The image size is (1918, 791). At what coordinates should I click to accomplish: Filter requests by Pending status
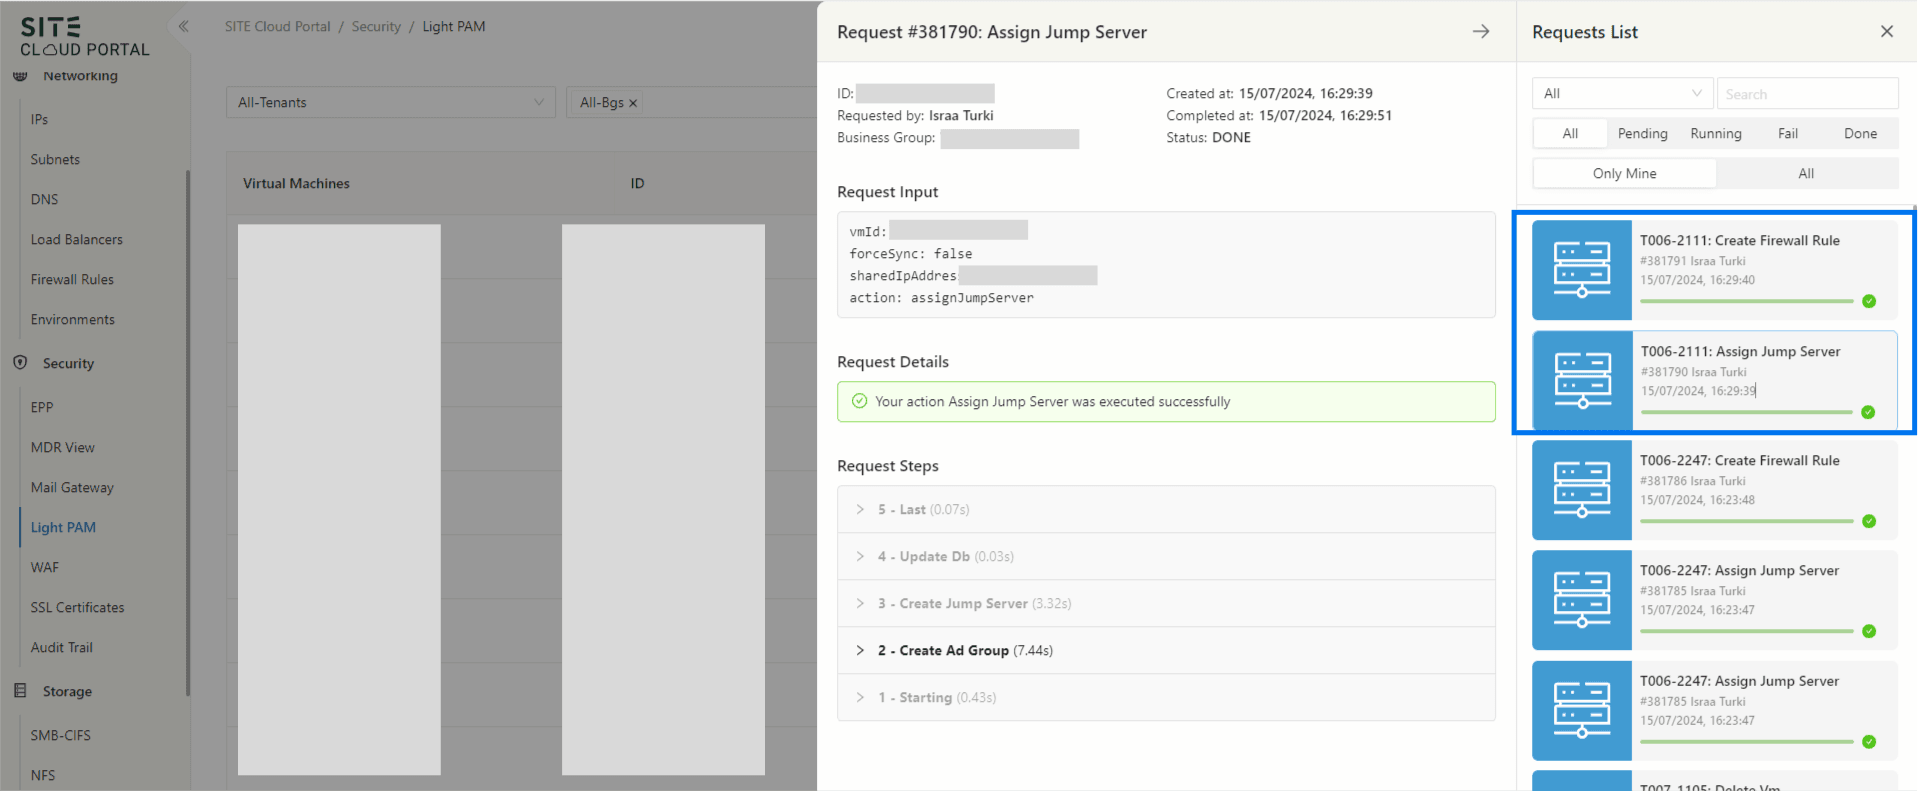point(1642,133)
